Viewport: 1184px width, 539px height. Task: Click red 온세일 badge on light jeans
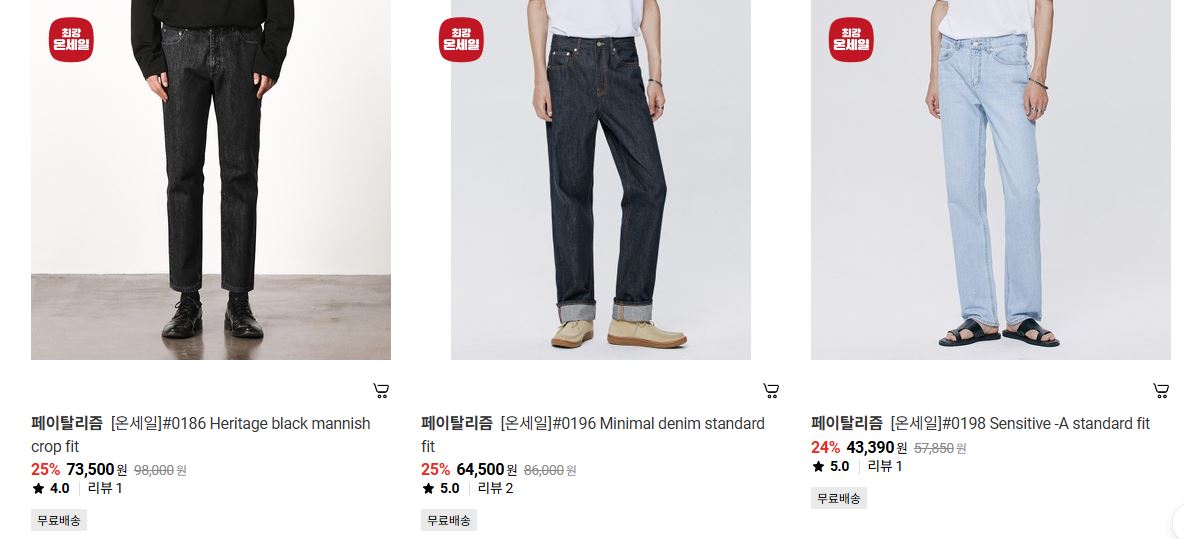point(851,39)
